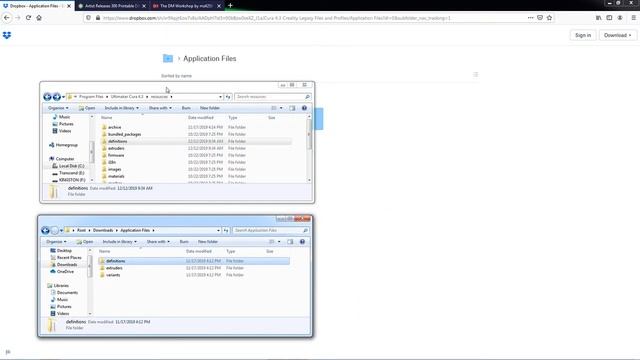Viewport: 640px width, 360px height.
Task: Select Recent Places in the navigation pane
Action: [69, 258]
